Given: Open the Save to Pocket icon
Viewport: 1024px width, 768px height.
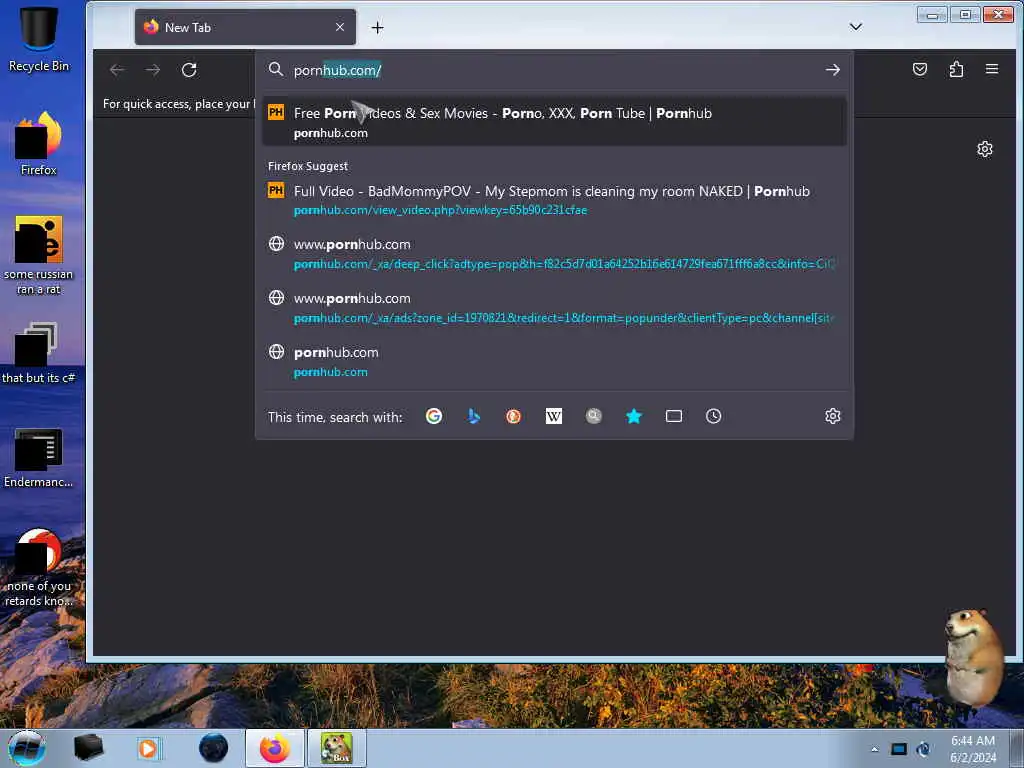Looking at the screenshot, I should pyautogui.click(x=920, y=69).
